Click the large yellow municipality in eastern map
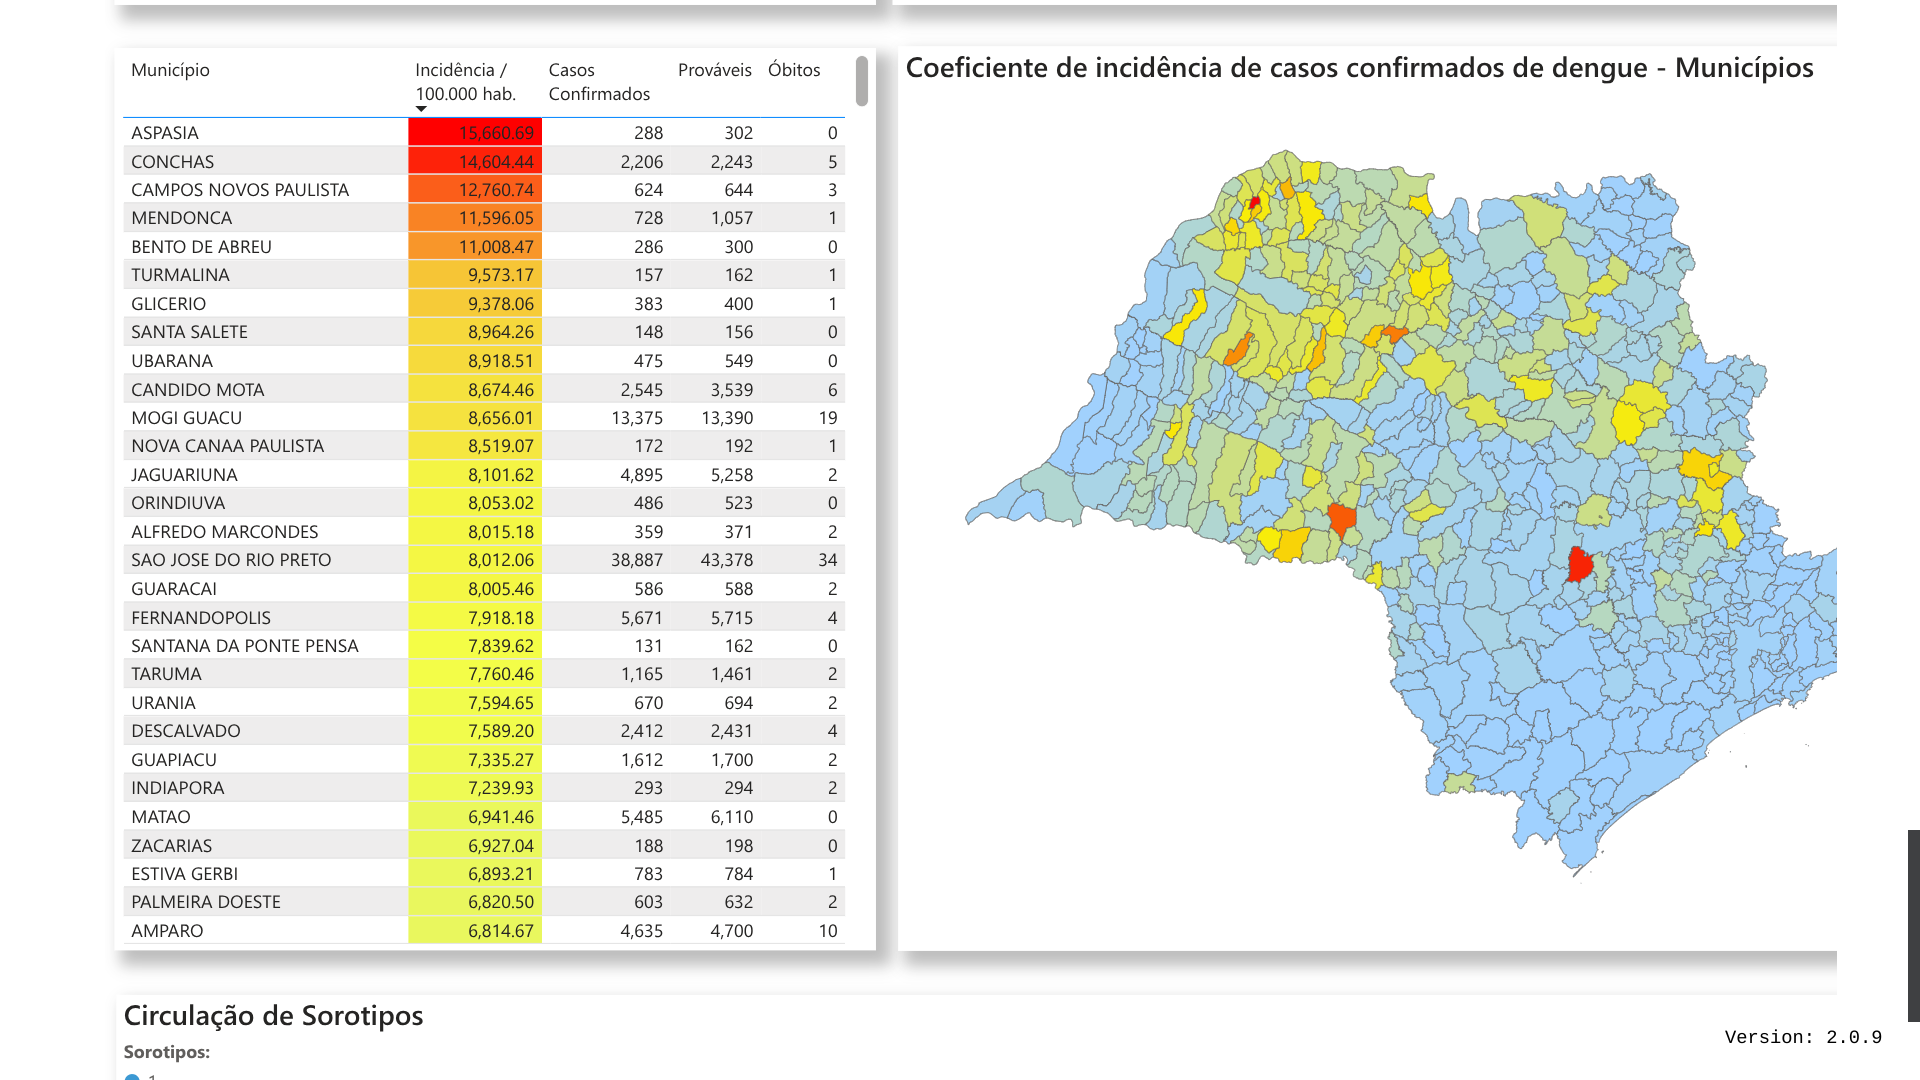 (x=1628, y=422)
